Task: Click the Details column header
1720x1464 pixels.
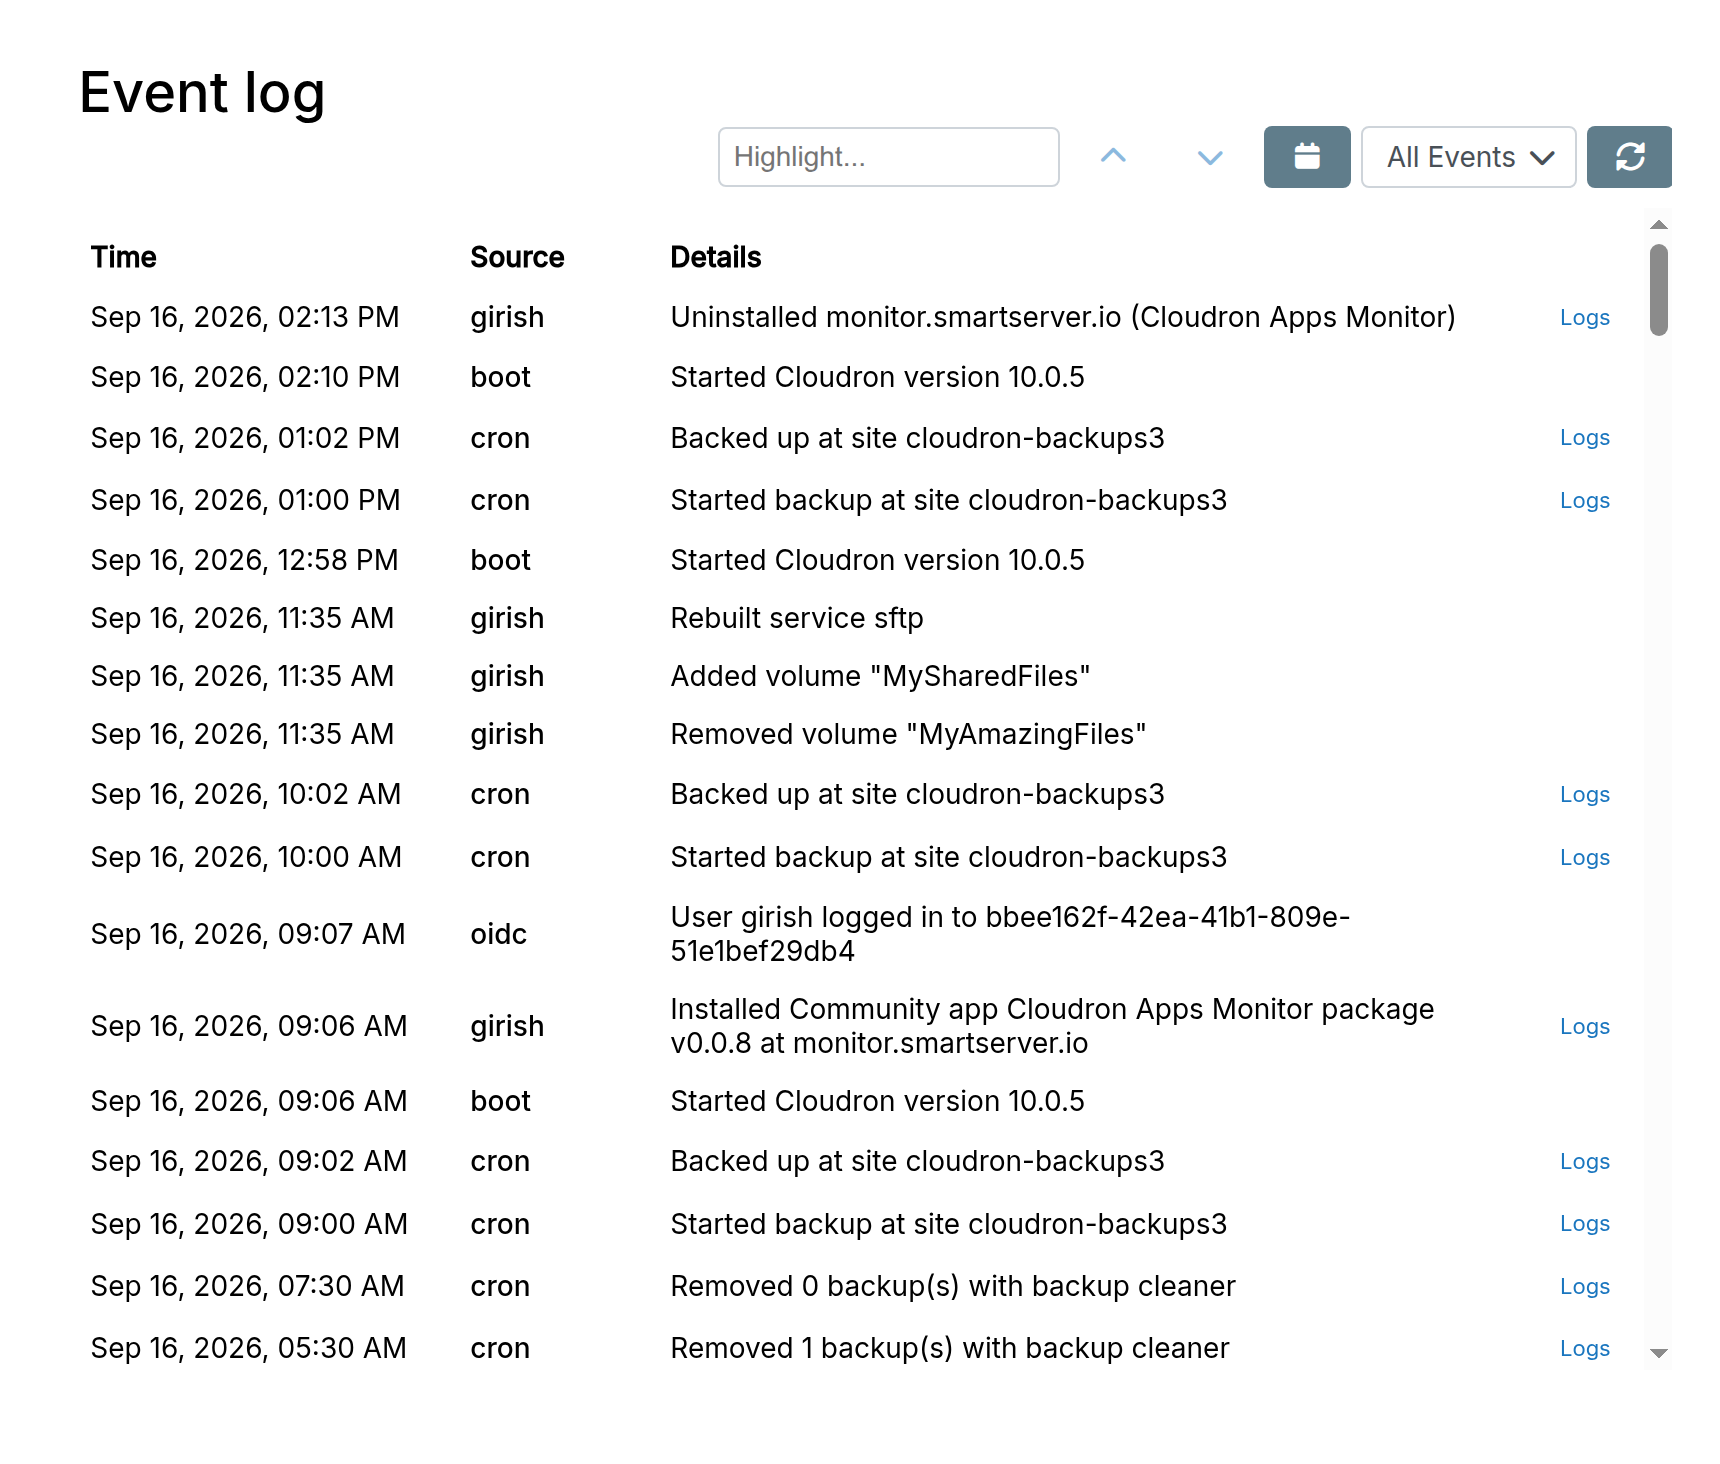Action: point(715,257)
